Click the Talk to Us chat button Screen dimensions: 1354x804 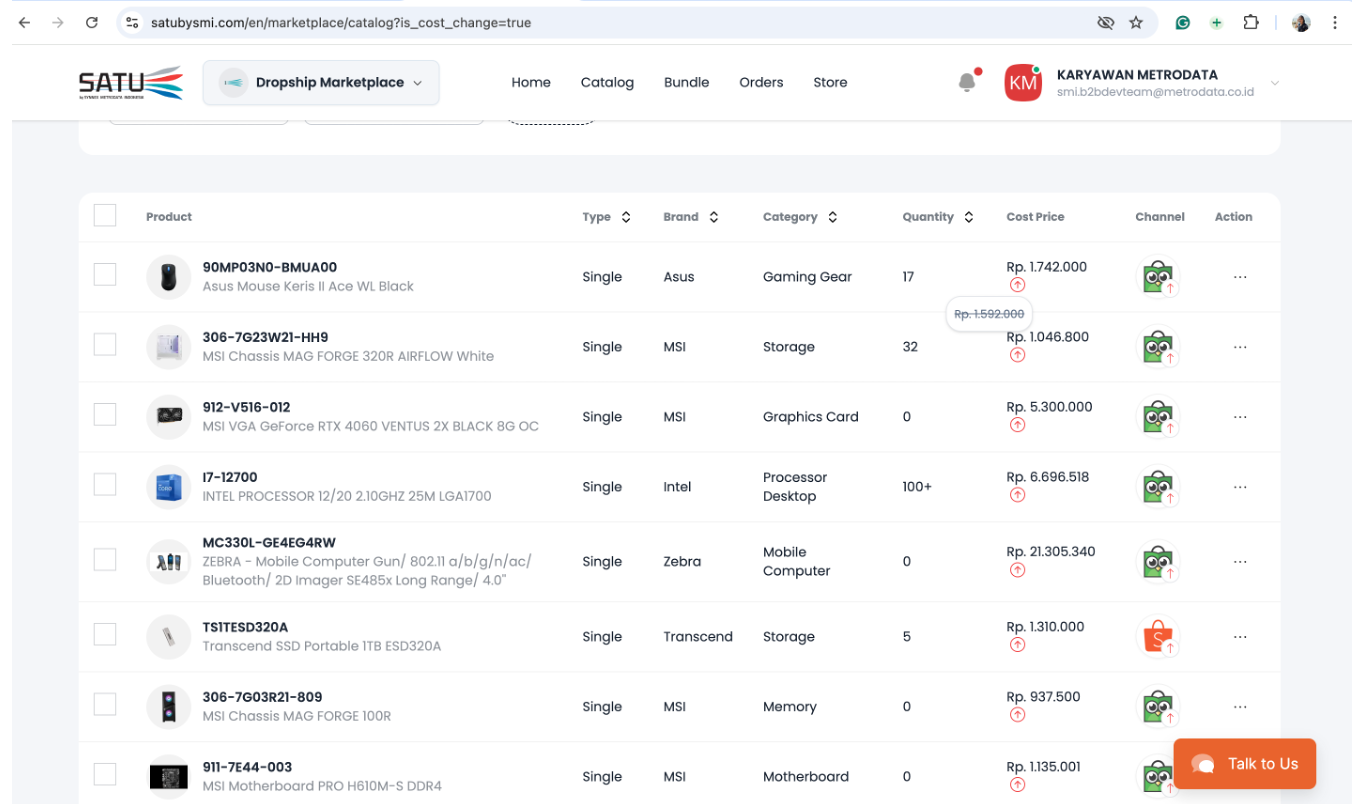click(1244, 764)
